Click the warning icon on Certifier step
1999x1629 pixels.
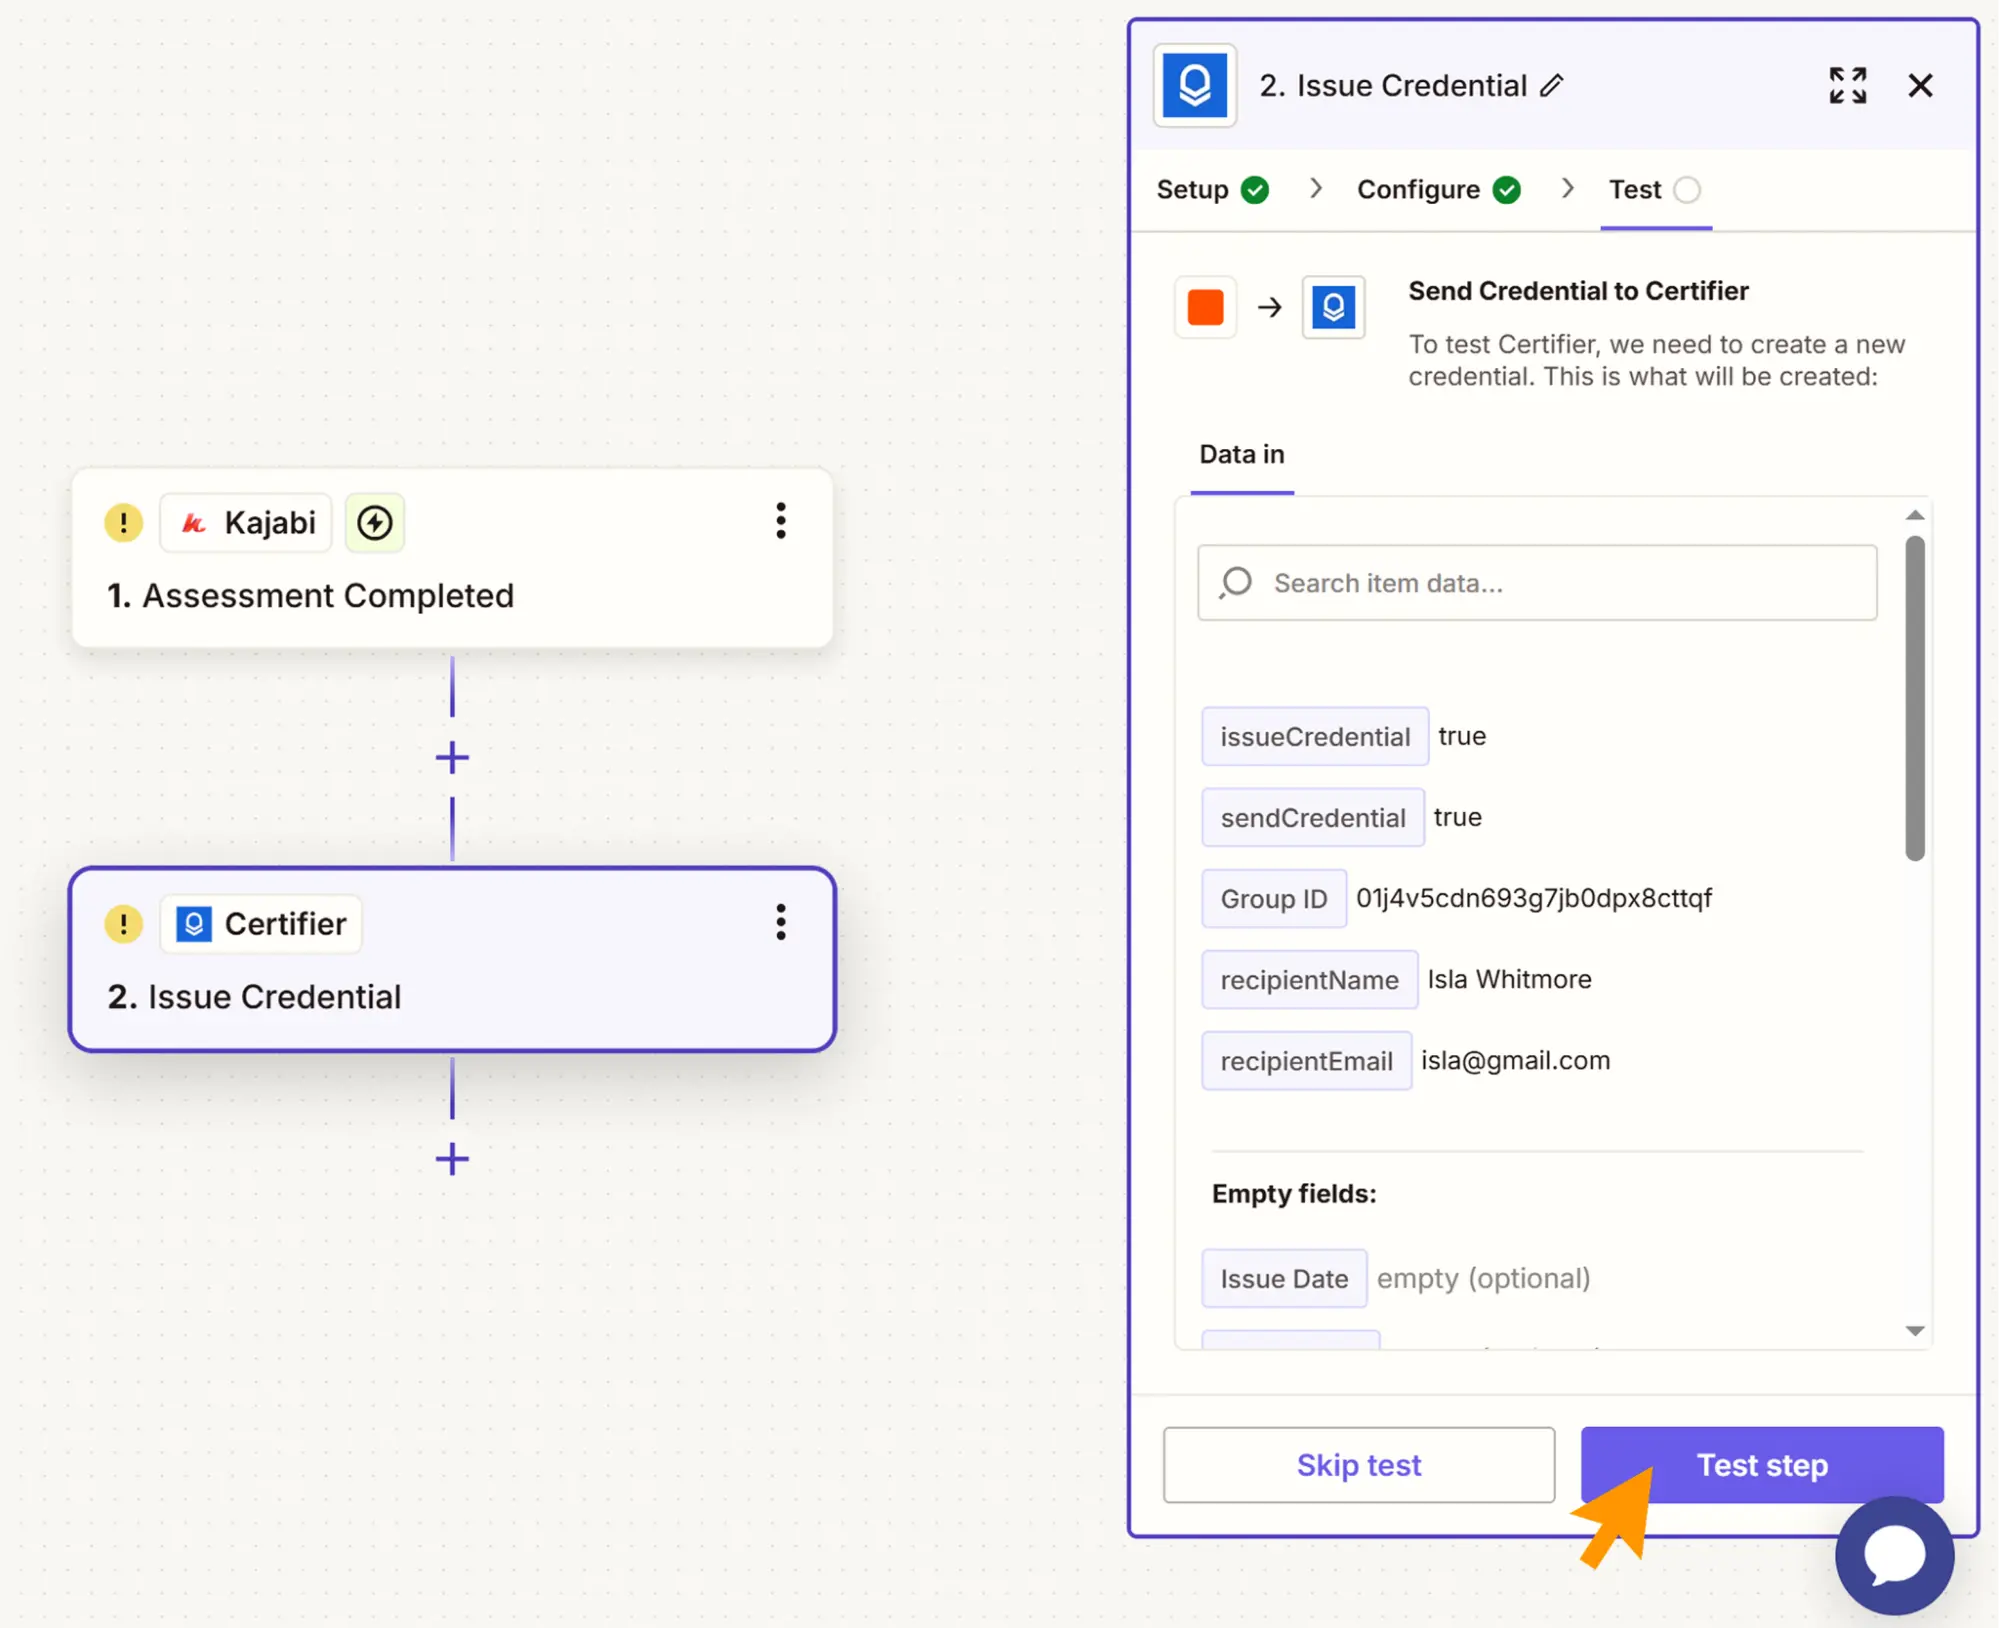coord(123,924)
